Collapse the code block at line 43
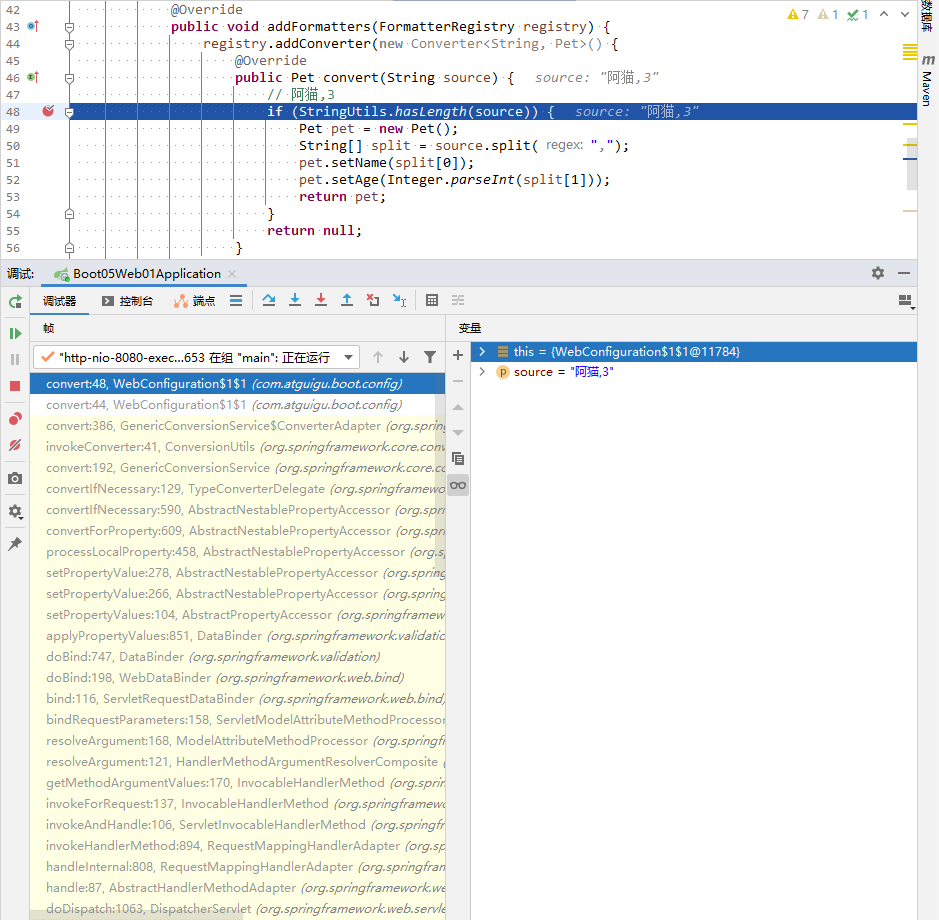The height and width of the screenshot is (920, 939). (x=69, y=27)
